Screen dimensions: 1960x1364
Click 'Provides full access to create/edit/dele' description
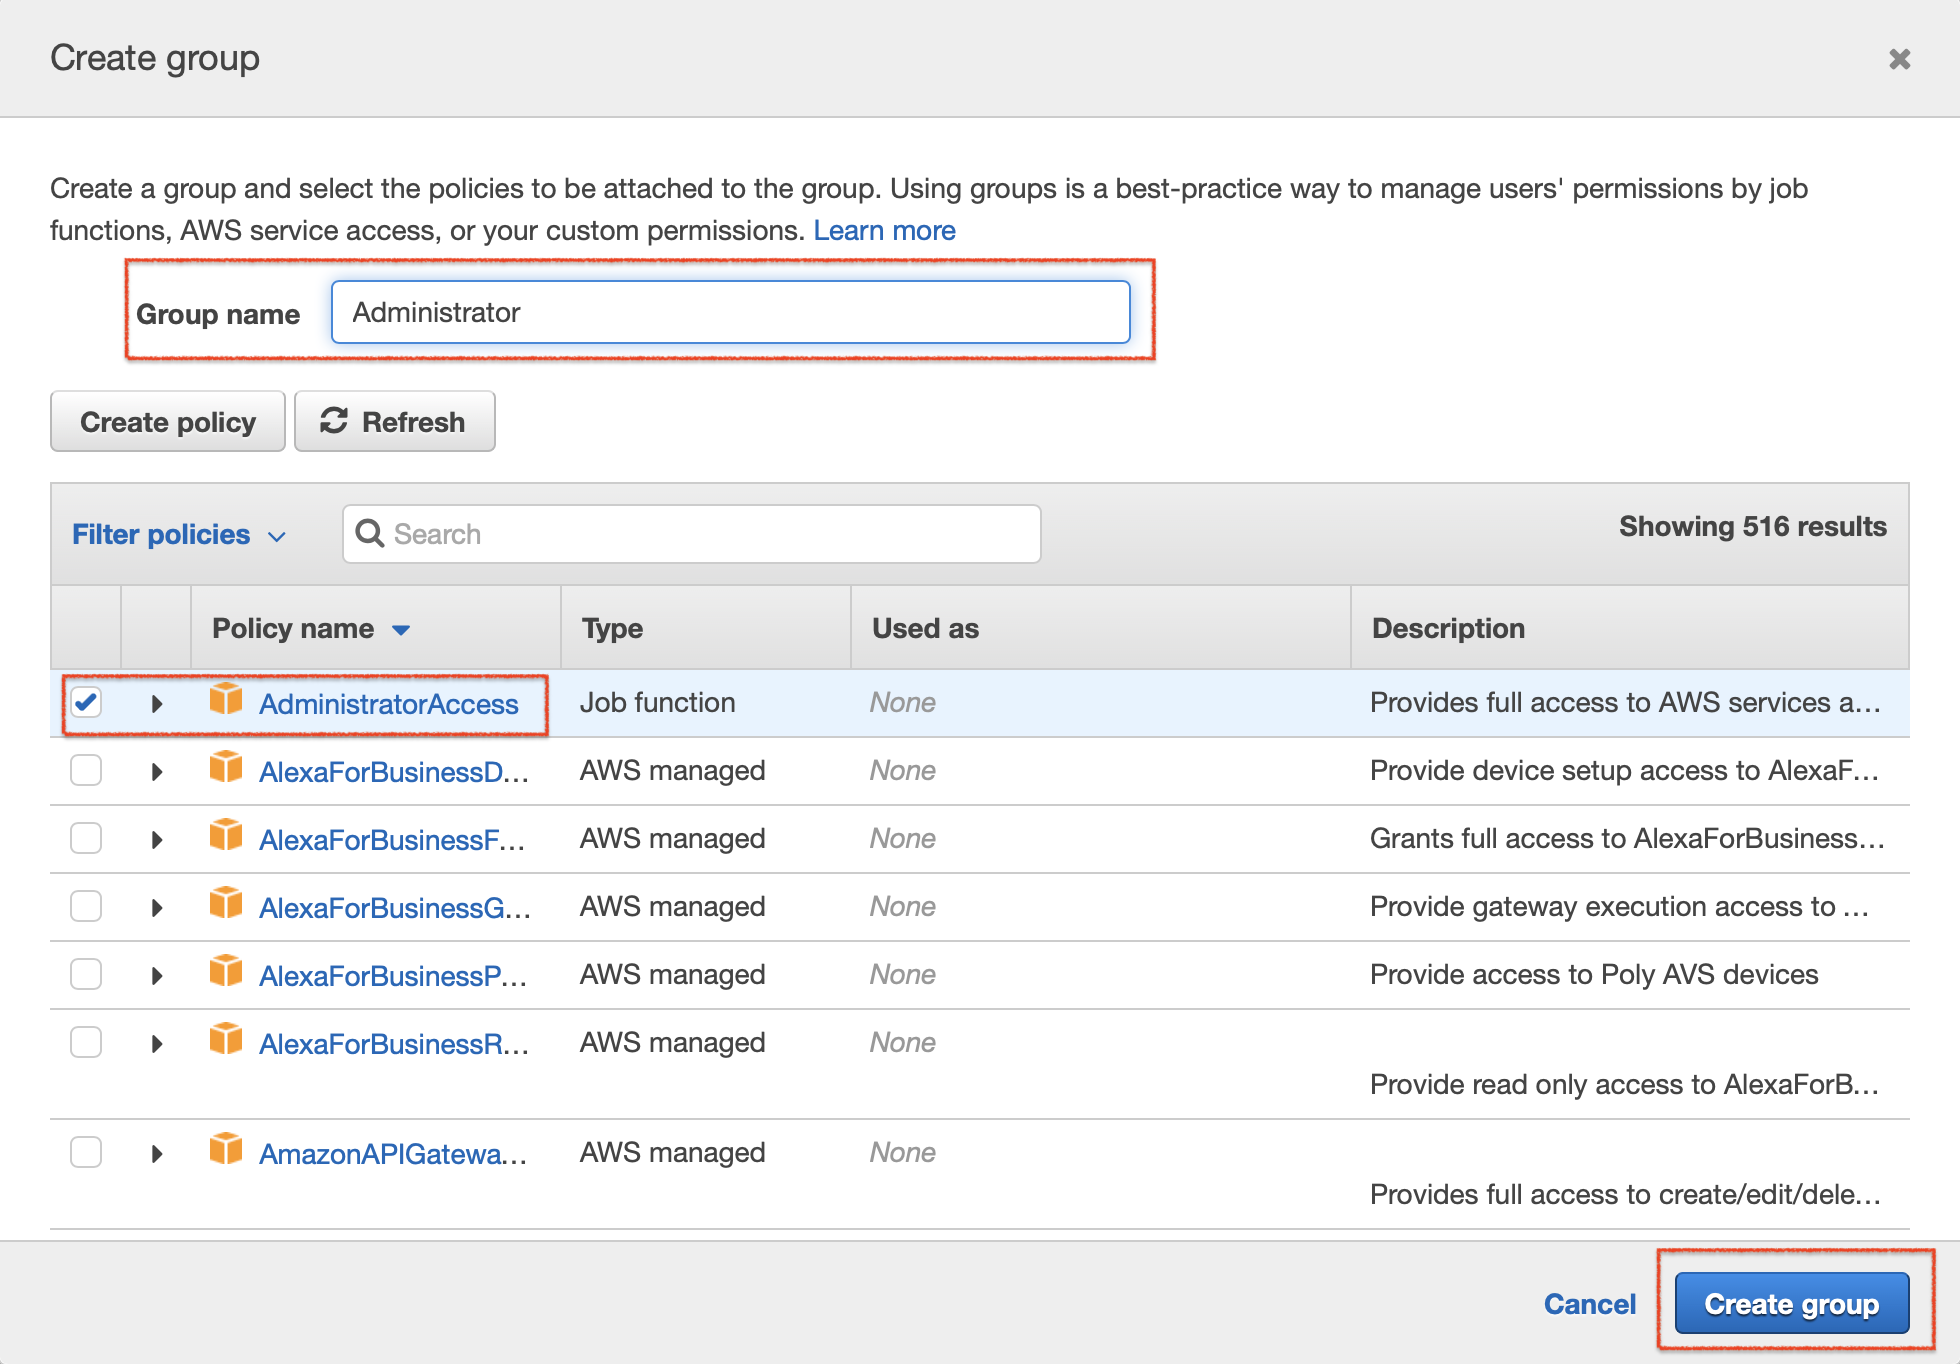click(1625, 1194)
